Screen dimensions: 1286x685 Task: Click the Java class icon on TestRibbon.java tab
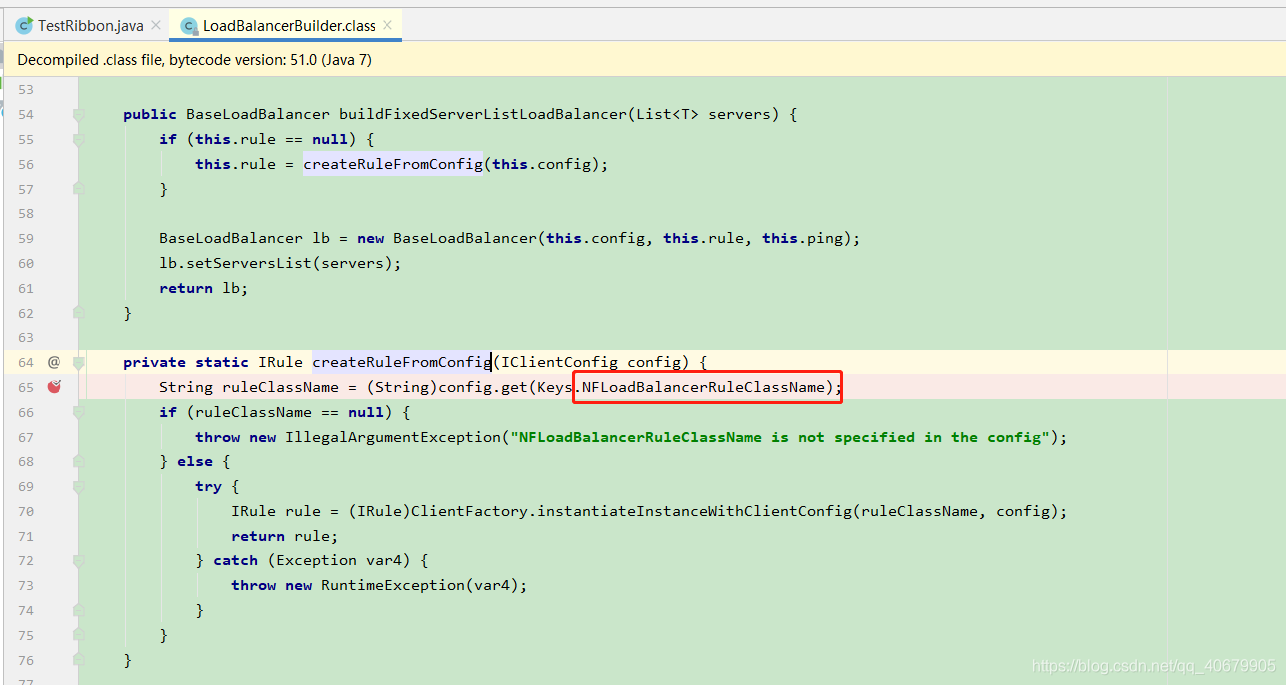[25, 25]
